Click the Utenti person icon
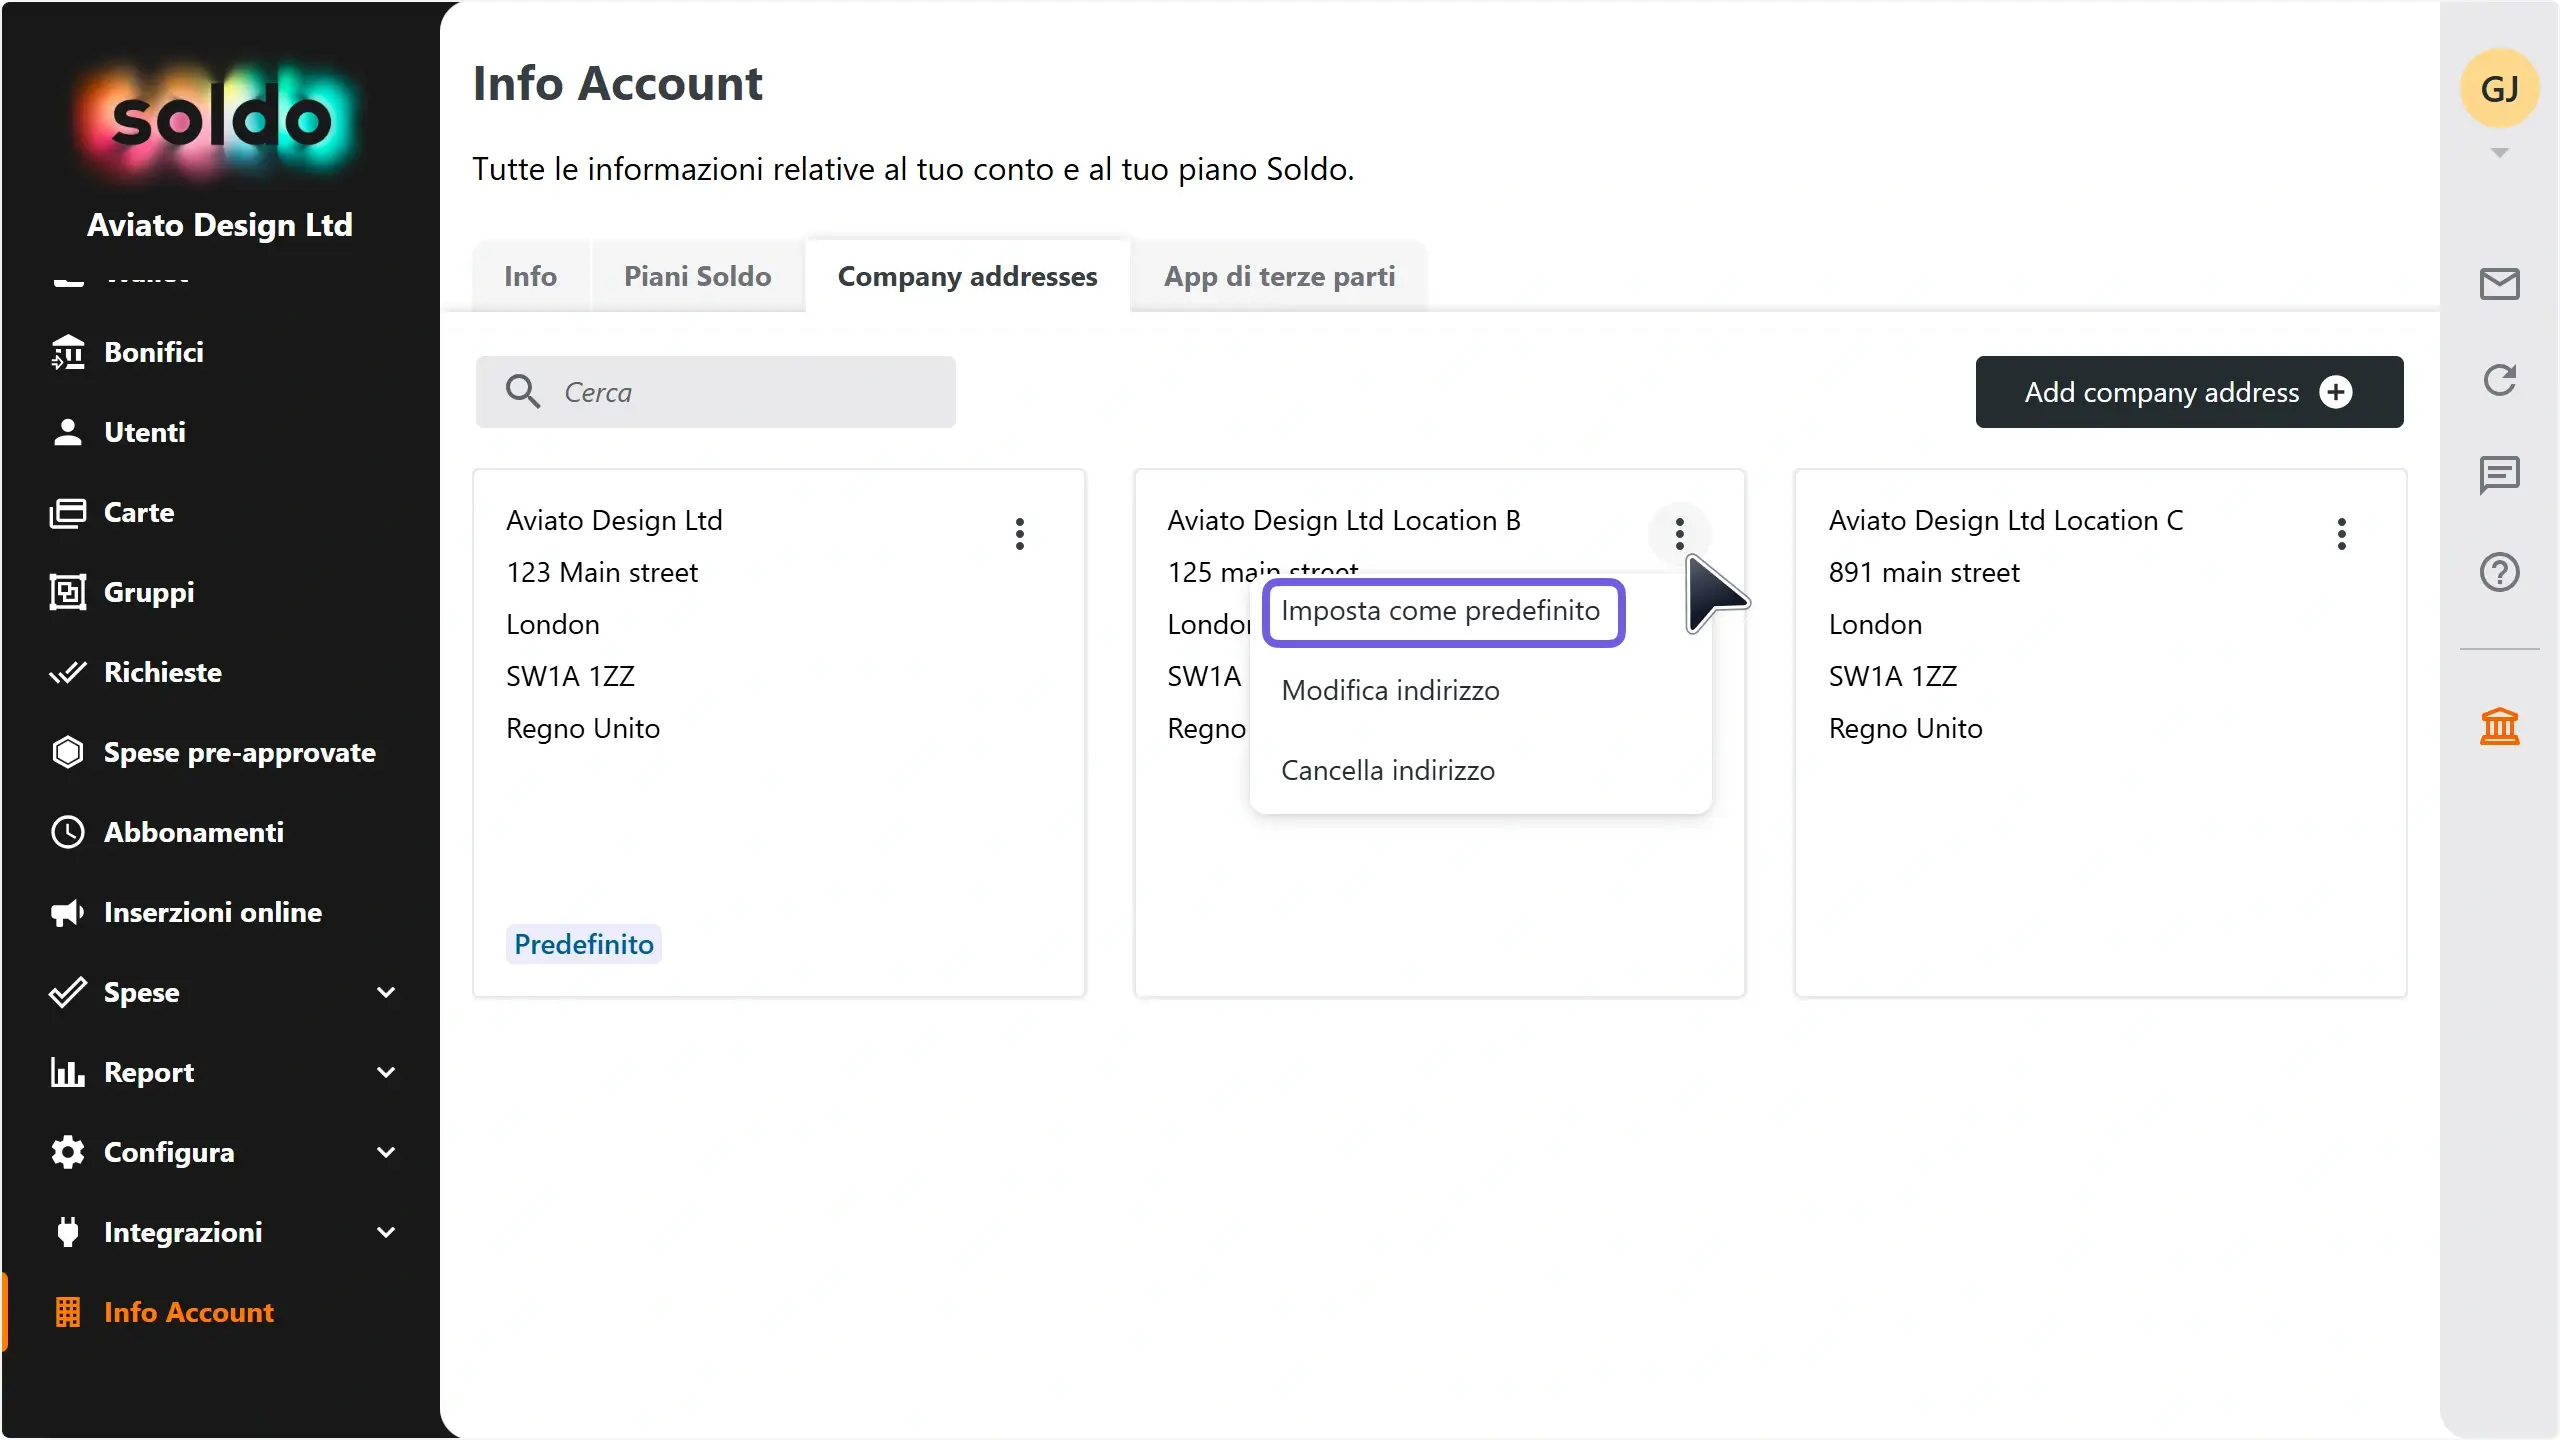The width and height of the screenshot is (2560, 1440). tap(67, 432)
